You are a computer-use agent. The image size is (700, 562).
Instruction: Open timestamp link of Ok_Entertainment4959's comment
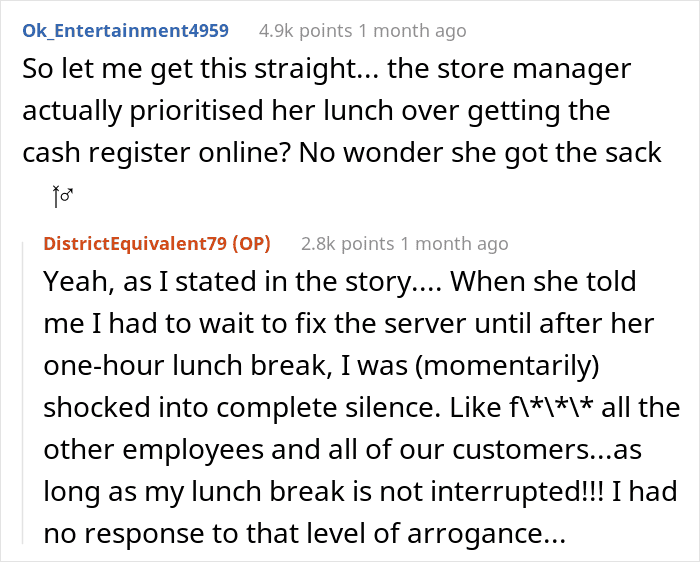click(x=413, y=31)
